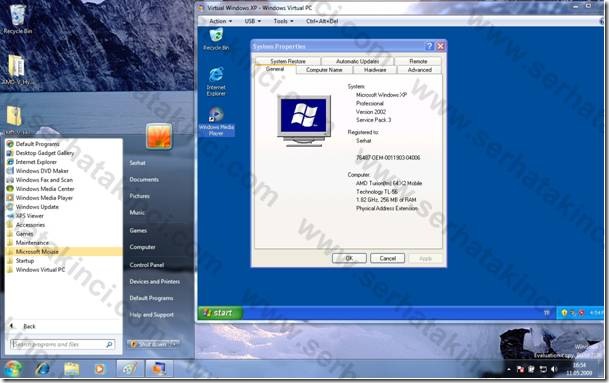Click the System Properties help button
This screenshot has width=609, height=383.
[429, 46]
